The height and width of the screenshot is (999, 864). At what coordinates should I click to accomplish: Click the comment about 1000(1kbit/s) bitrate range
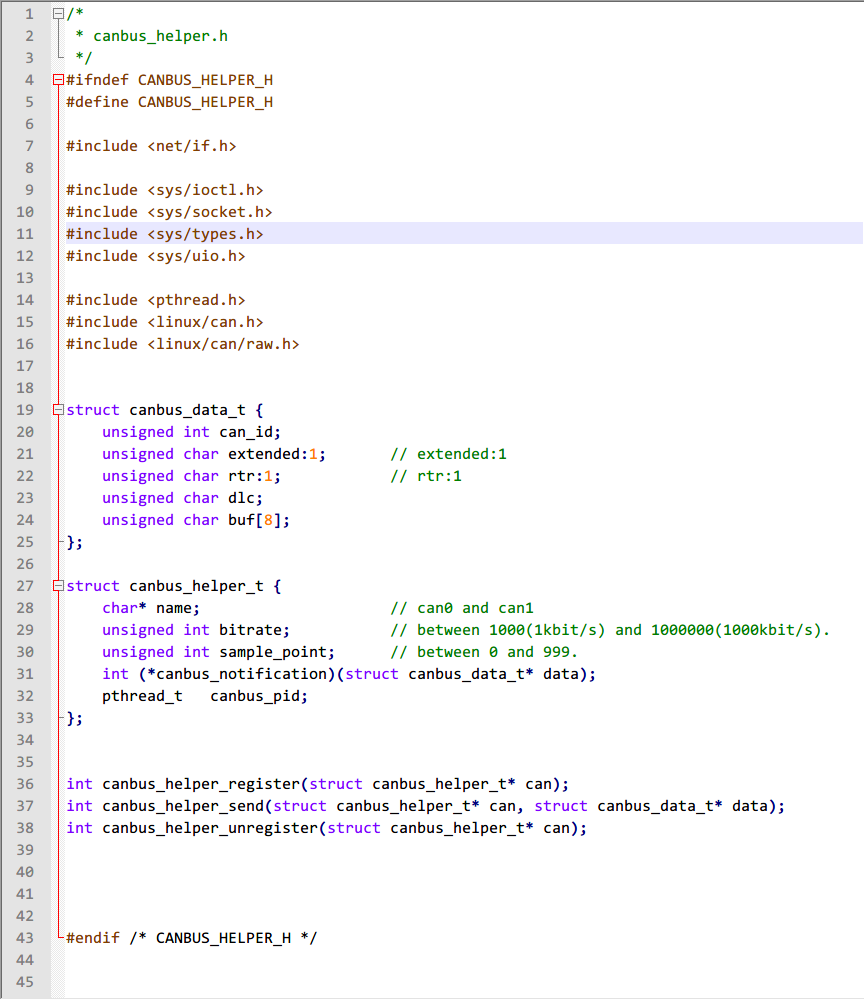pyautogui.click(x=610, y=630)
